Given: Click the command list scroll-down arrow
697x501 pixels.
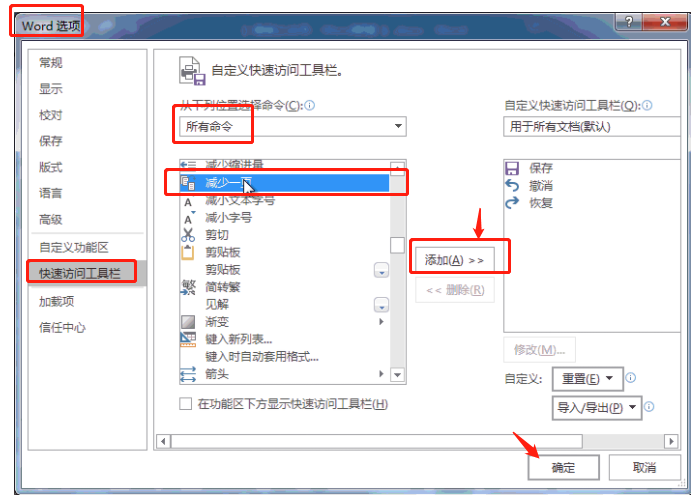Looking at the screenshot, I should coord(397,375).
